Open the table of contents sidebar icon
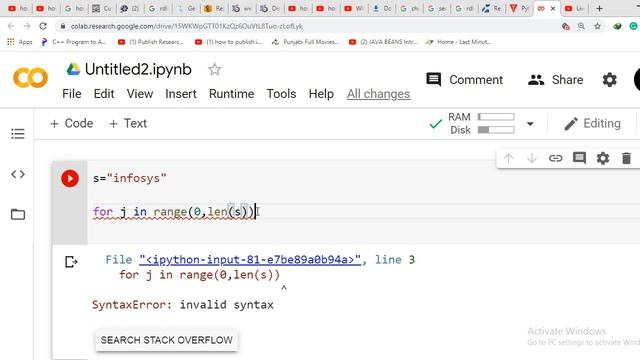 pos(18,133)
